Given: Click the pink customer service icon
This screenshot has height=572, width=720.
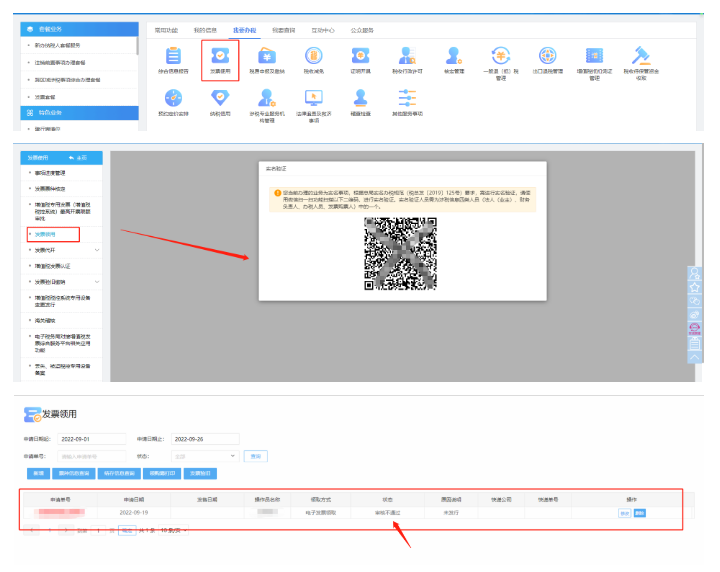Looking at the screenshot, I should pos(695,329).
